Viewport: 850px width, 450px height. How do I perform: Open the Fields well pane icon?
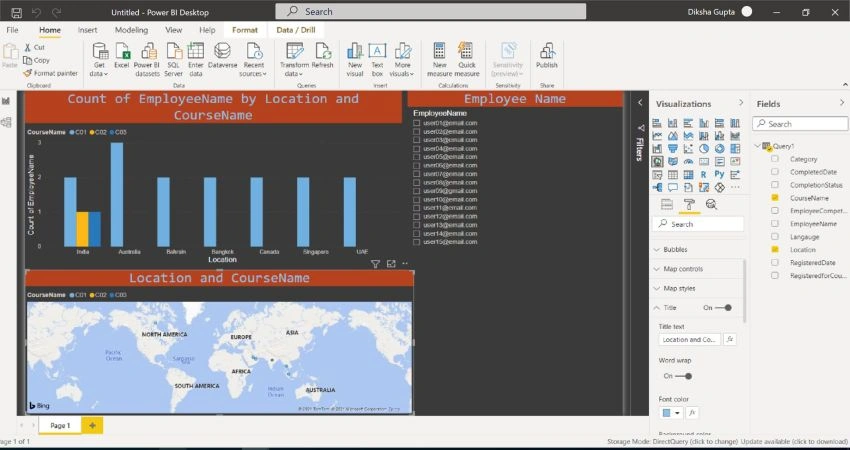point(667,204)
